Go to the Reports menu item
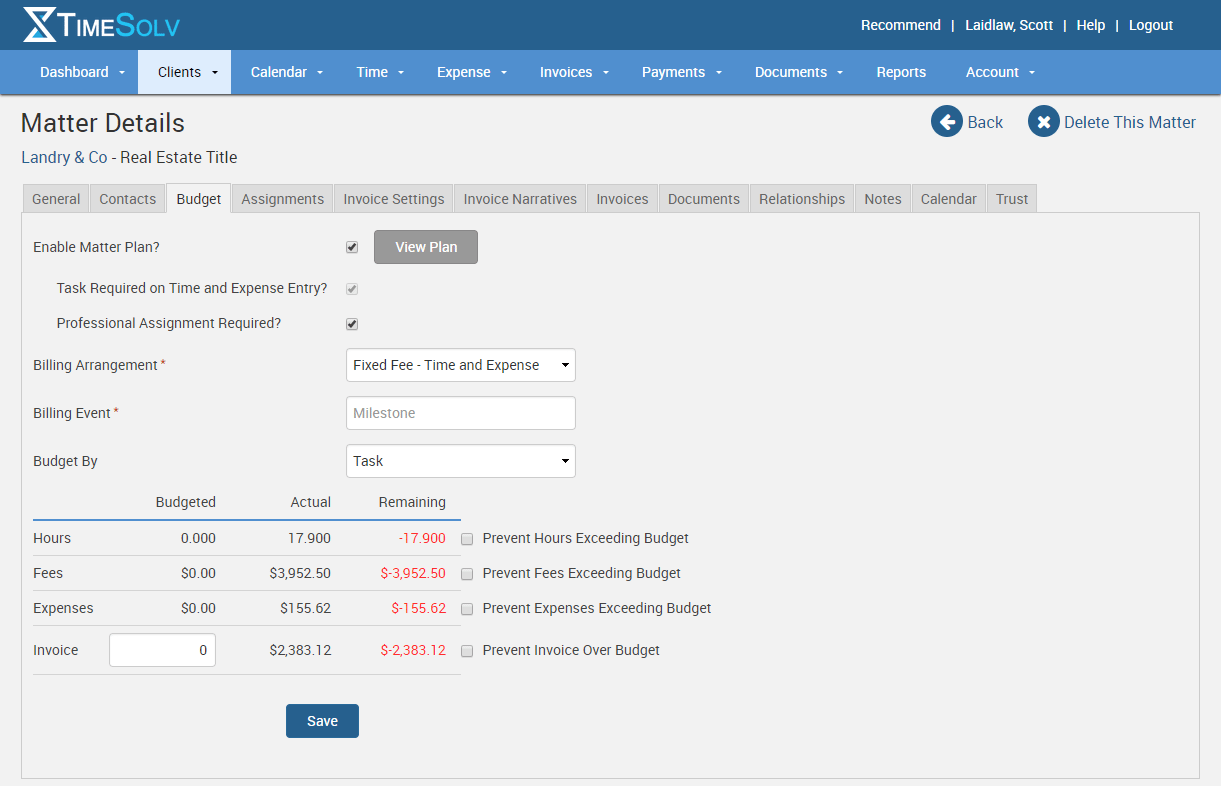Screen dimensions: 1221x786 pyautogui.click(x=901, y=72)
